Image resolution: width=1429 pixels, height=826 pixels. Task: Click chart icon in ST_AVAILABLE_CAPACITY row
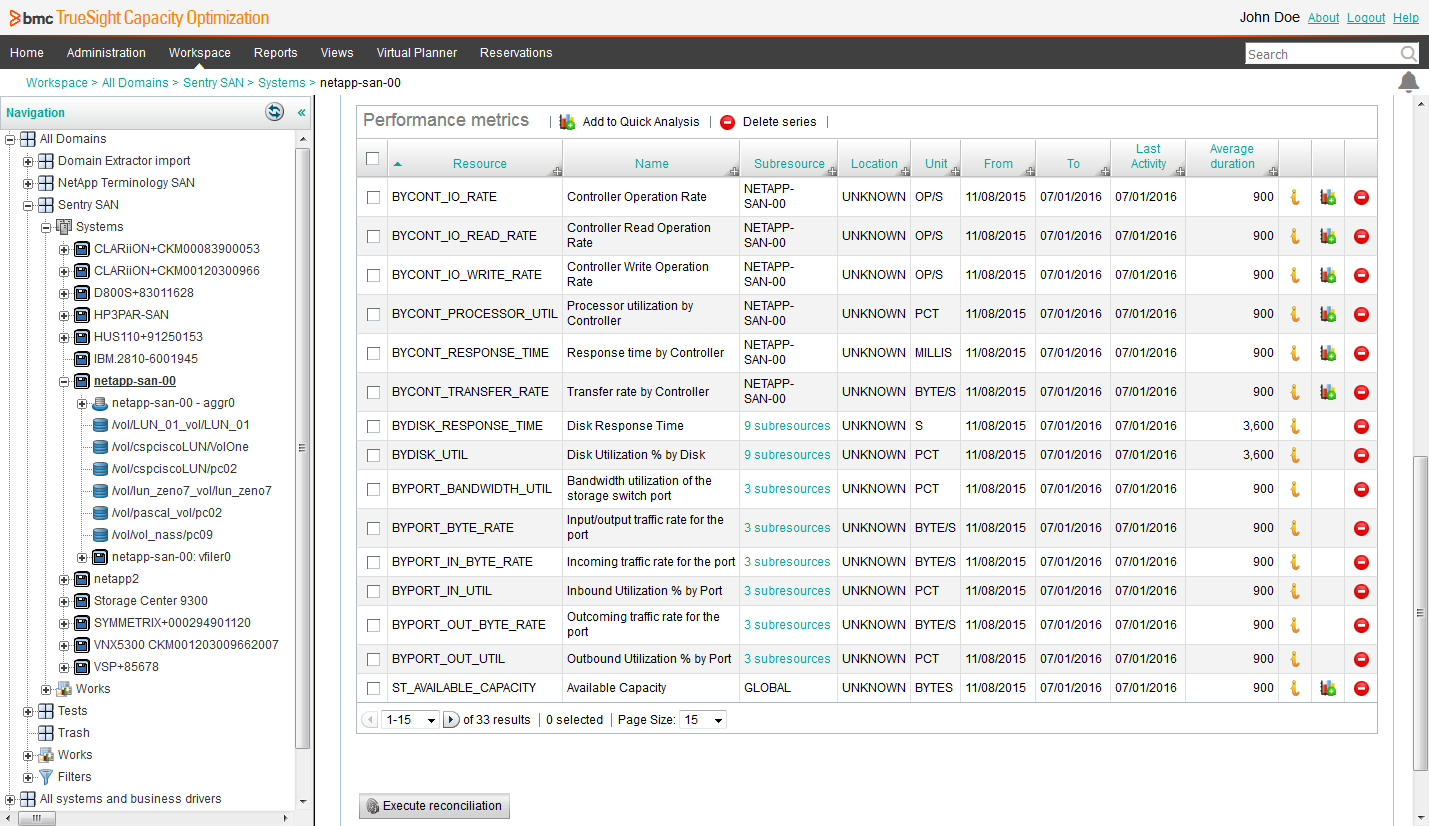[x=1328, y=688]
